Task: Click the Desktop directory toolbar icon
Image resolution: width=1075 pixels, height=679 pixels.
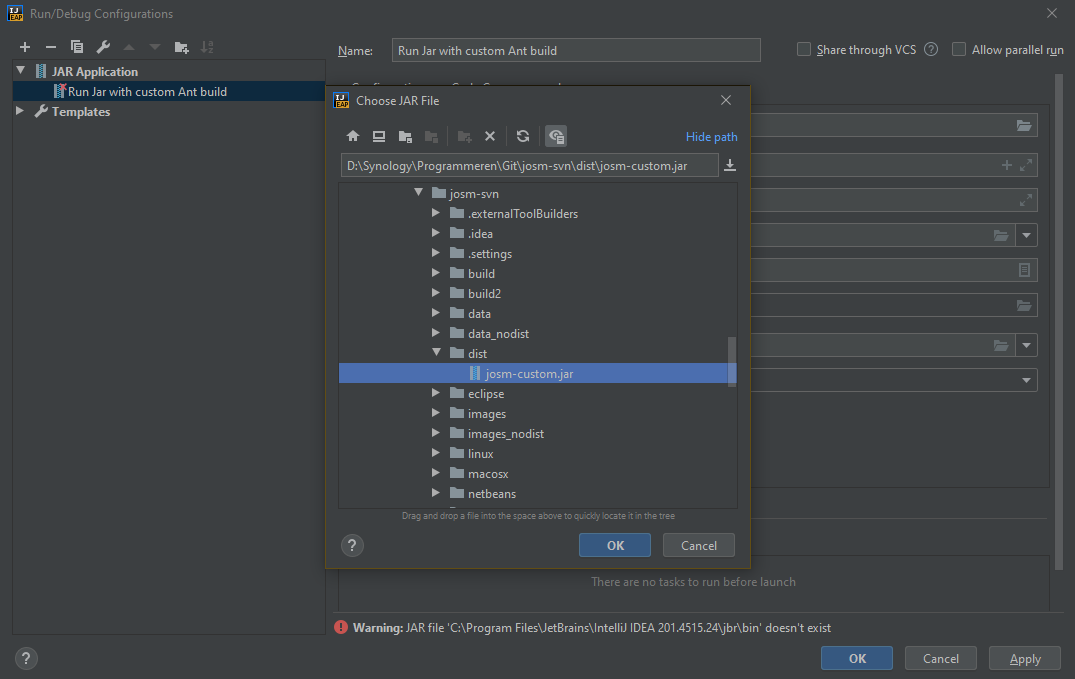Action: [379, 136]
